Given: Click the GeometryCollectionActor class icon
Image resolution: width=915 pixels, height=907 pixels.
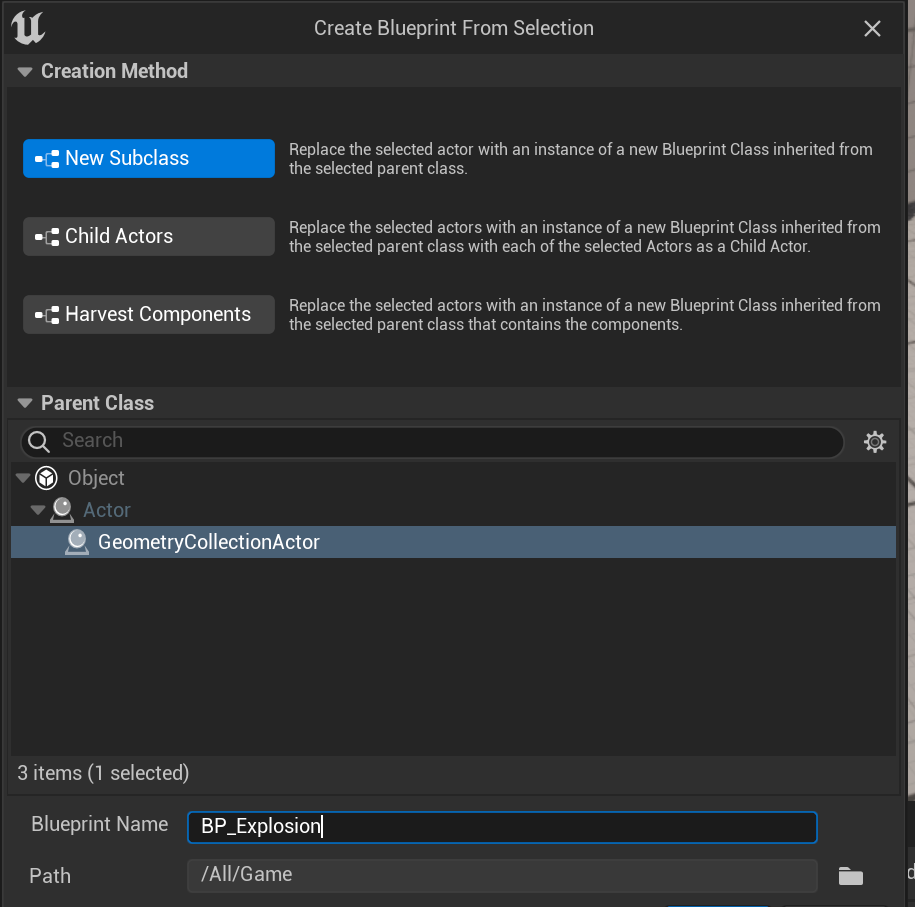Looking at the screenshot, I should 77,542.
